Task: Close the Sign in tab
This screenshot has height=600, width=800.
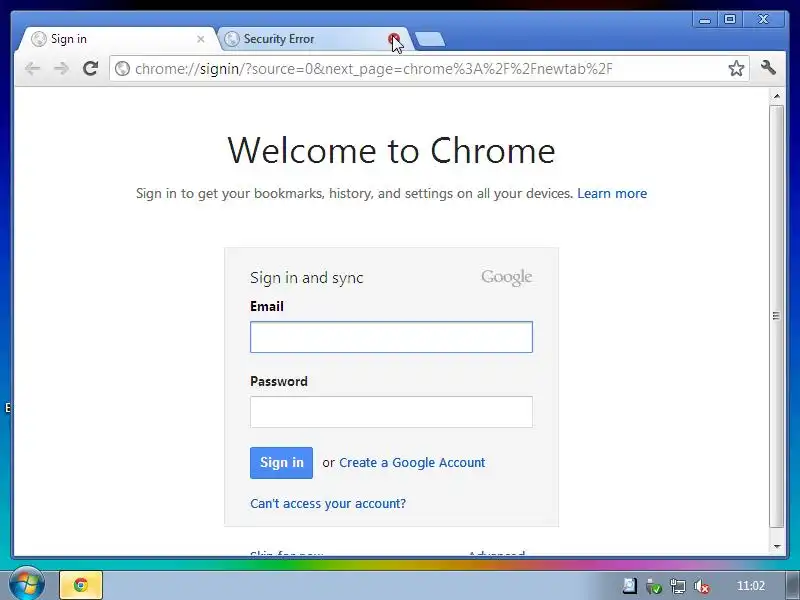Action: [201, 39]
